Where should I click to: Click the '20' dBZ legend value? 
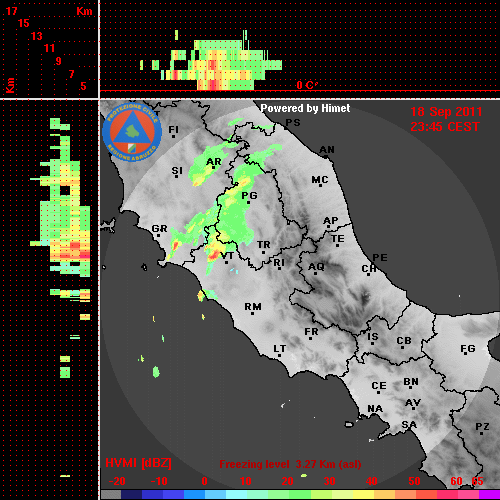287,481
